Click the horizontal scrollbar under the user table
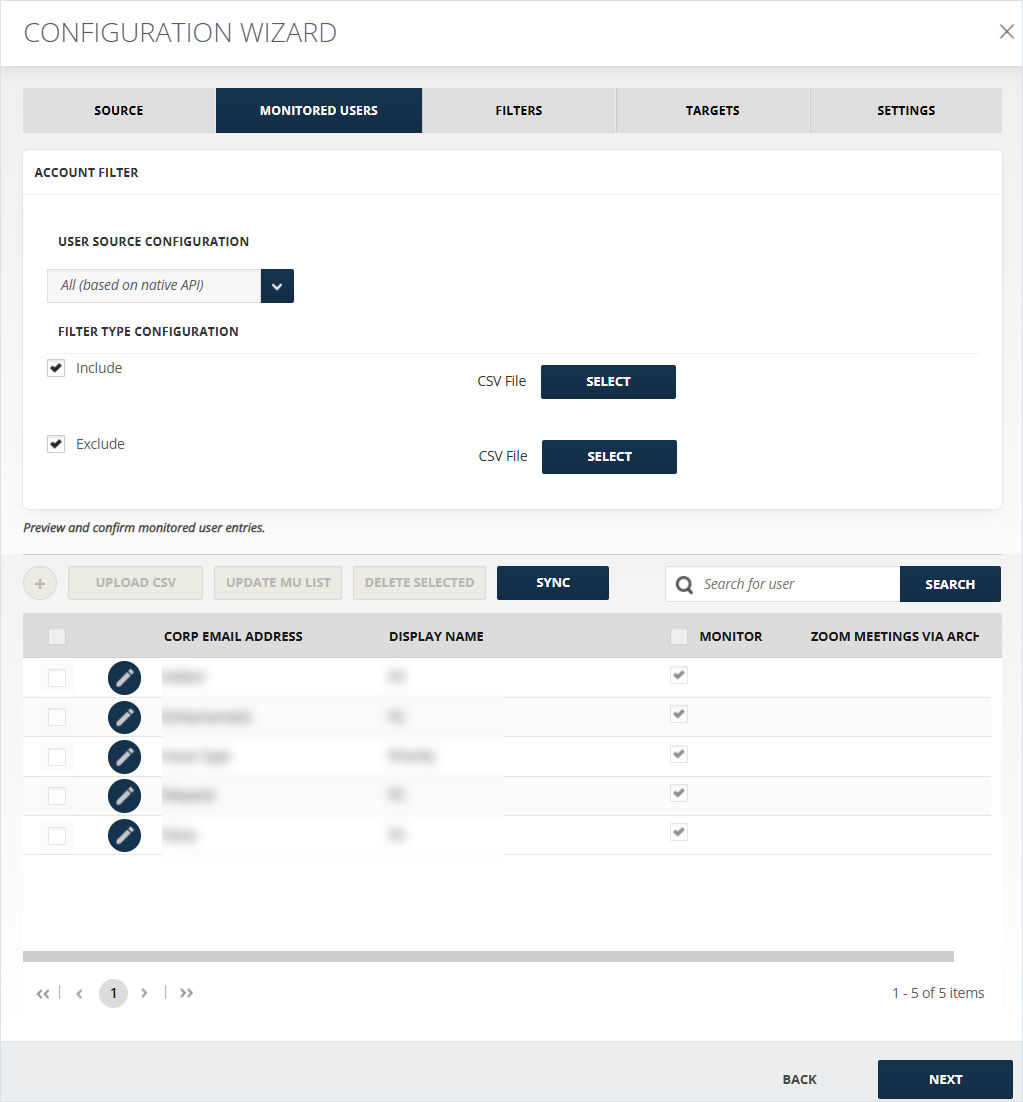This screenshot has width=1023, height=1102. [x=488, y=956]
